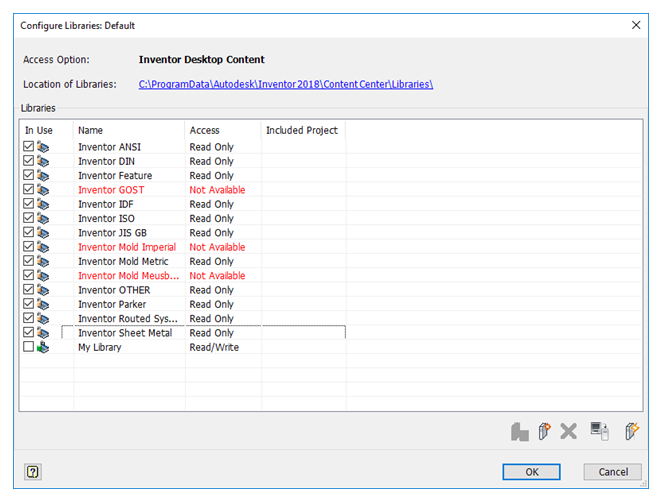Image resolution: width=661 pixels, height=499 pixels.
Task: Confirm with the OK button
Action: 531,472
